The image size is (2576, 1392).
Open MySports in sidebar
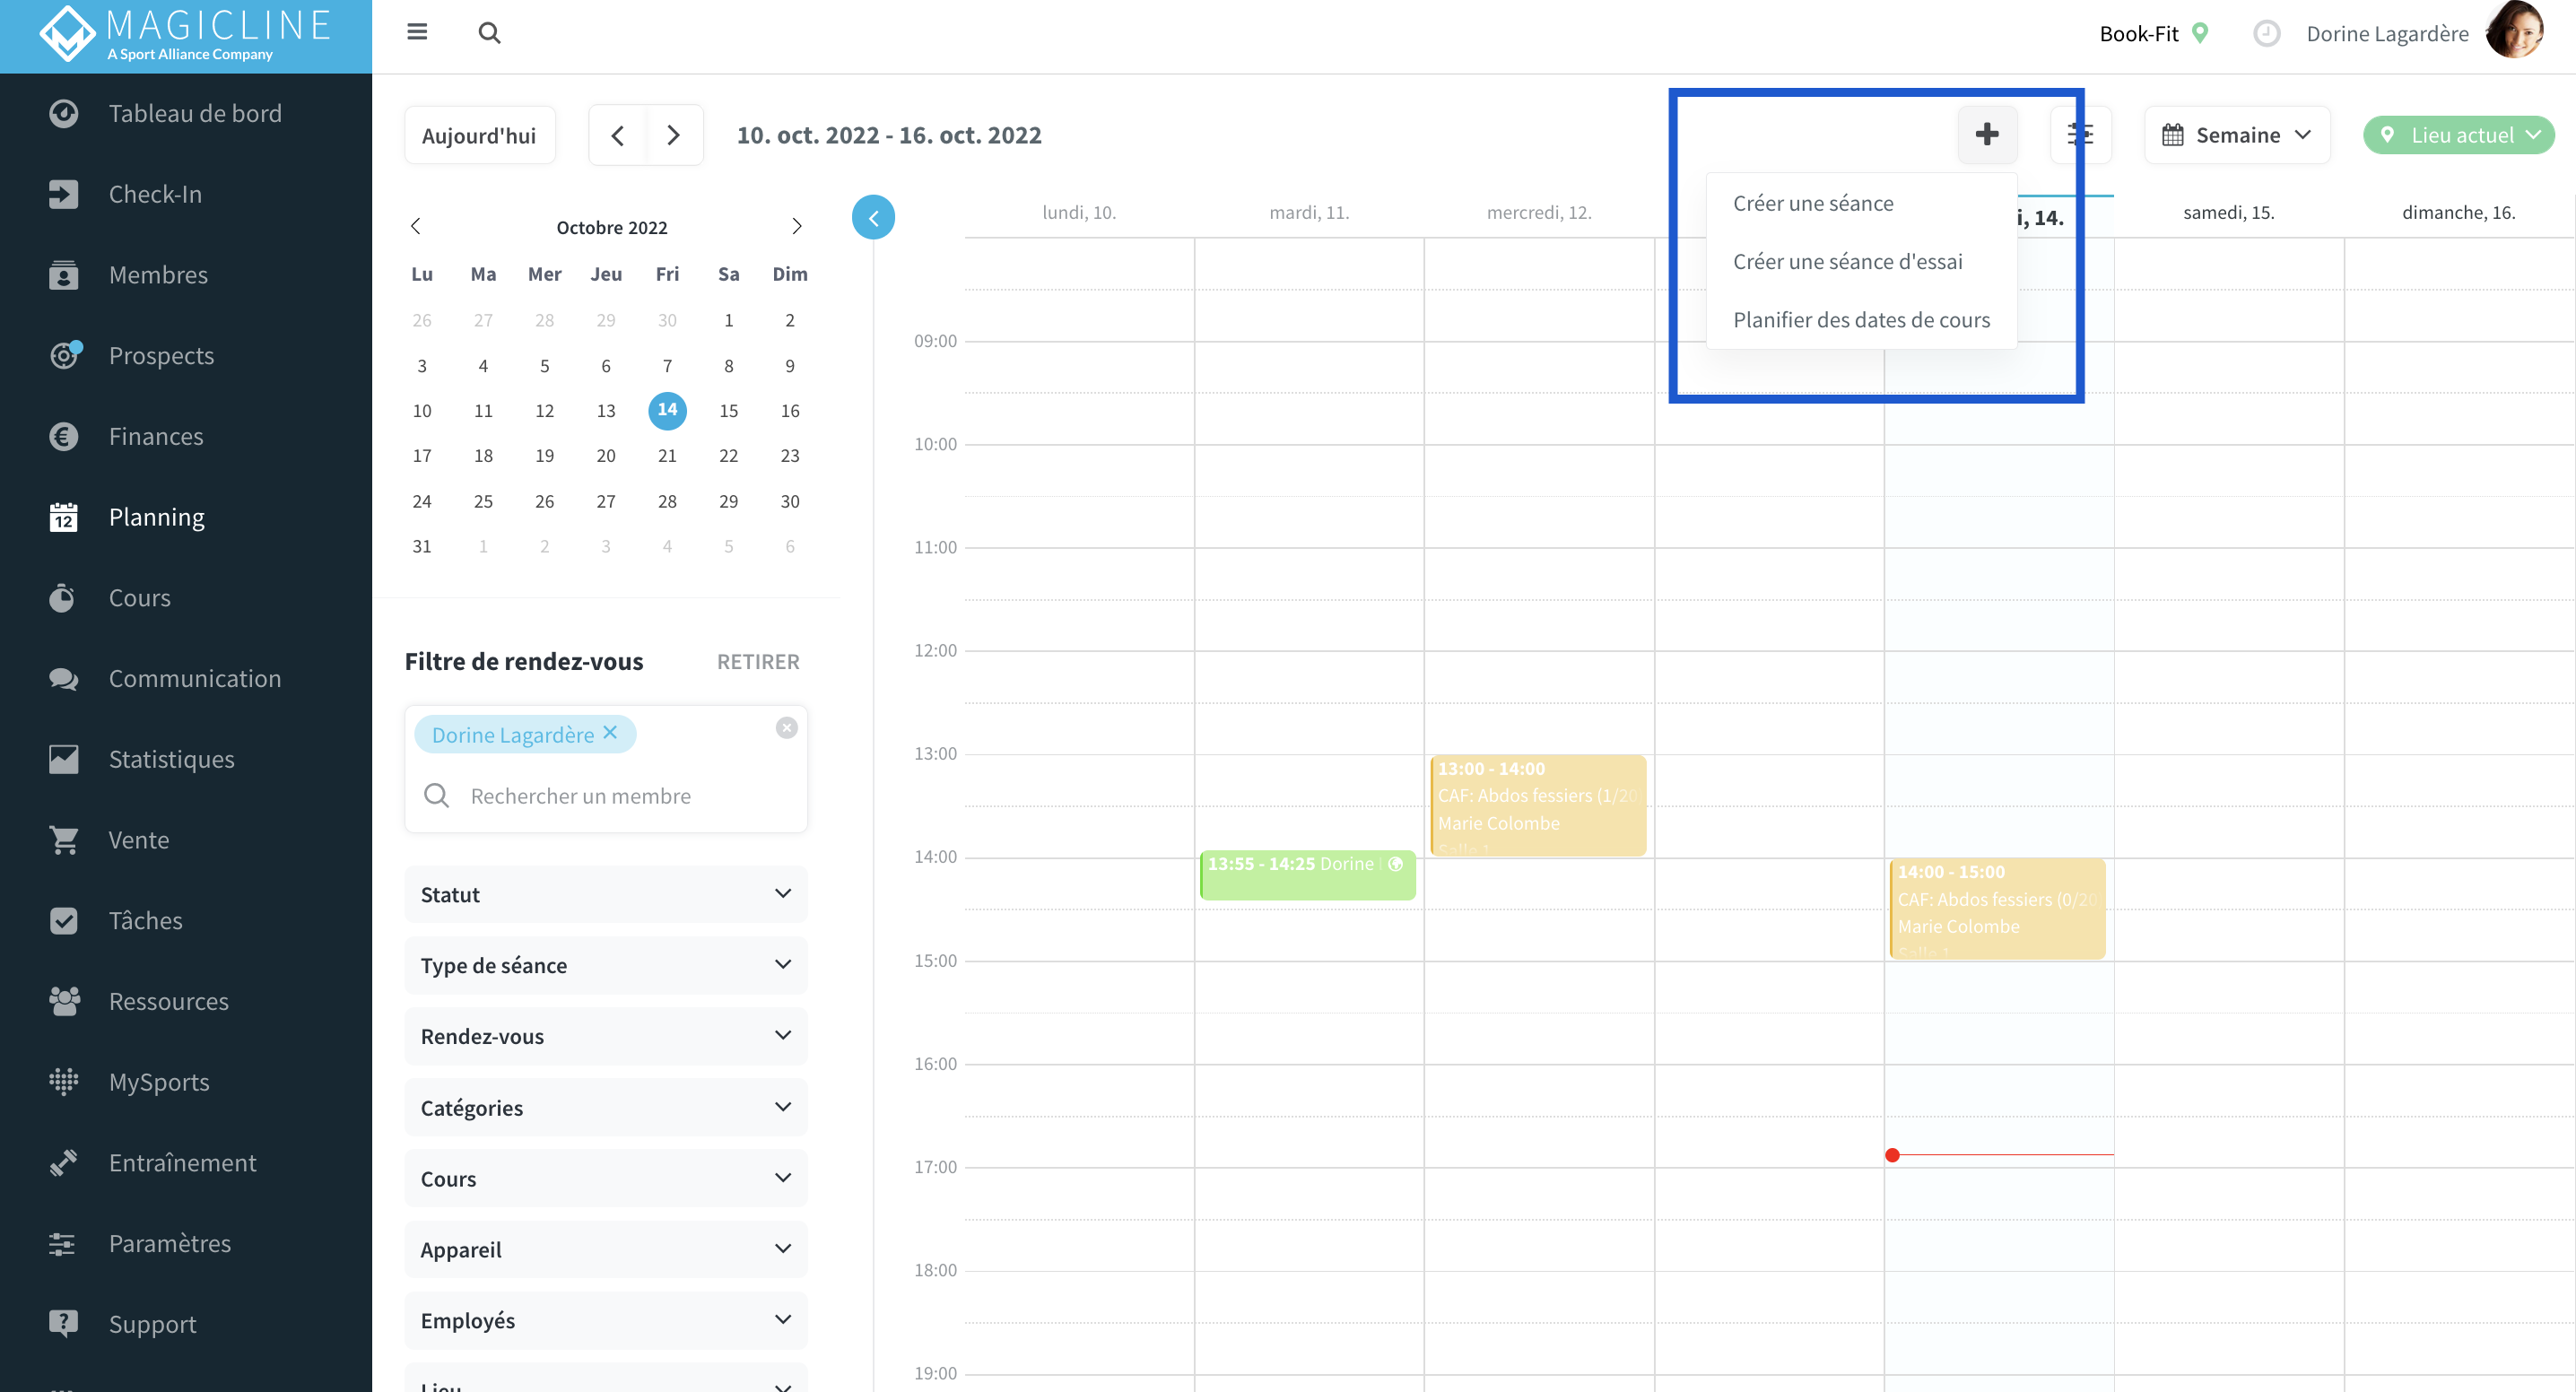coord(186,1082)
